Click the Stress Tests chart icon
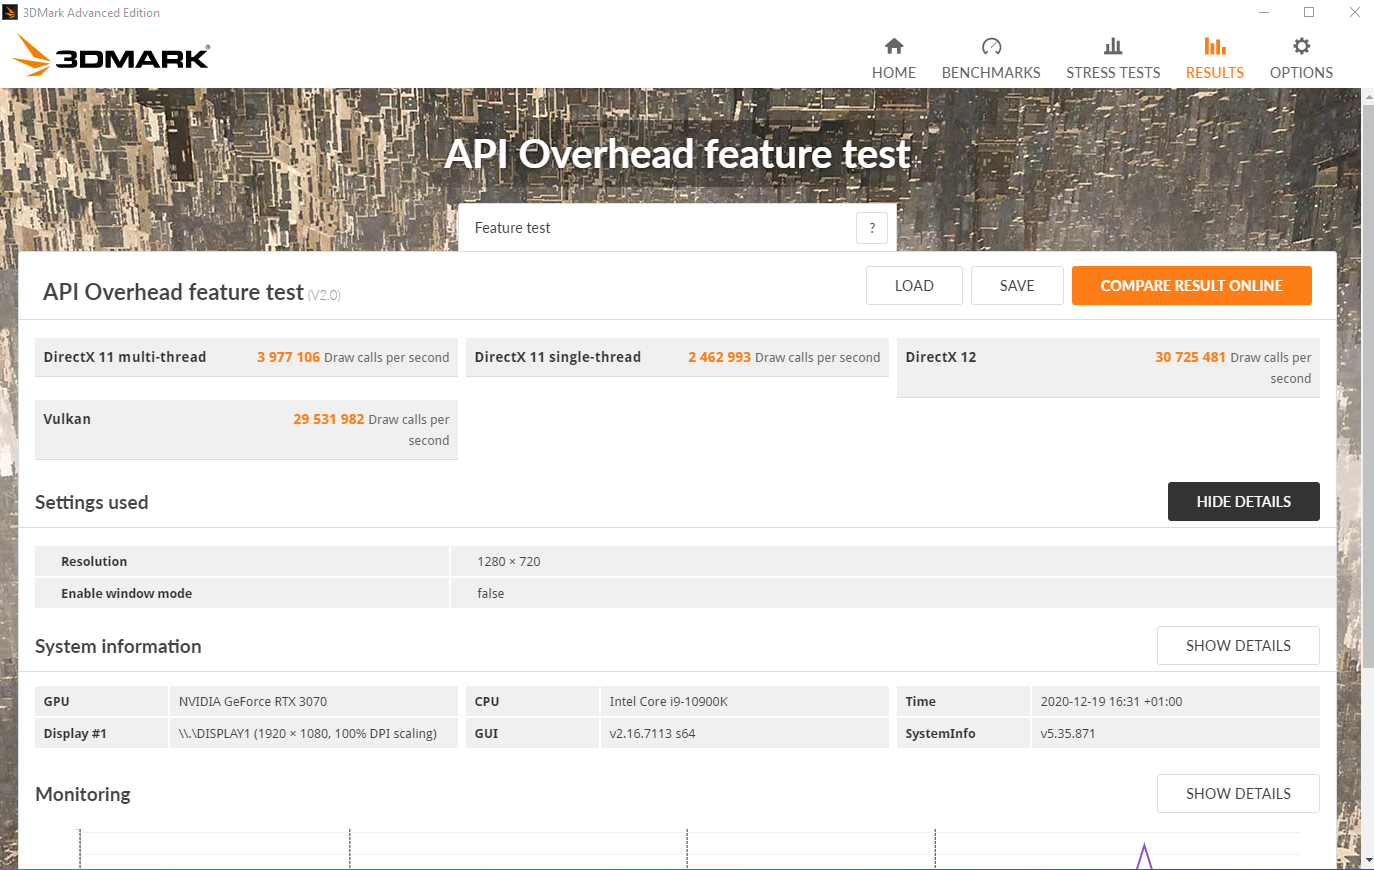Viewport: 1374px width, 870px height. (1113, 46)
